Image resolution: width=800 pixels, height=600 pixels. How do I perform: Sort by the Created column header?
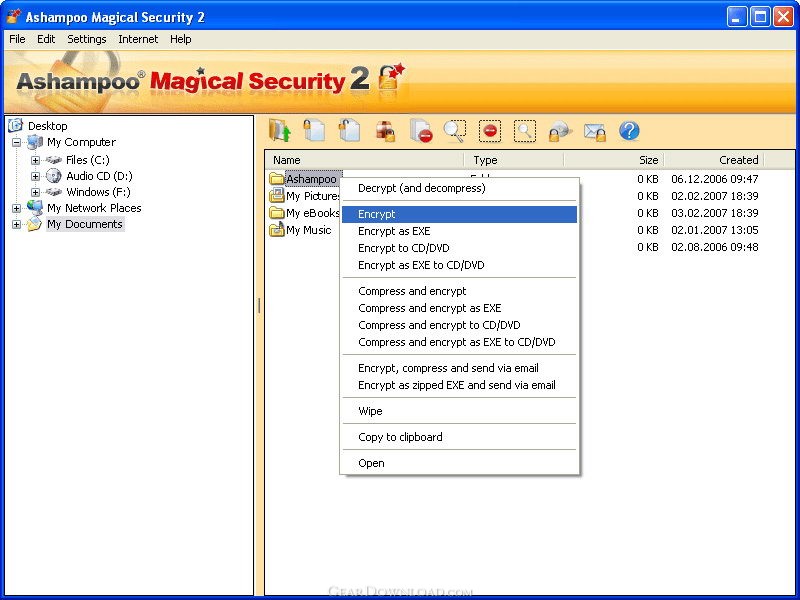coord(714,160)
